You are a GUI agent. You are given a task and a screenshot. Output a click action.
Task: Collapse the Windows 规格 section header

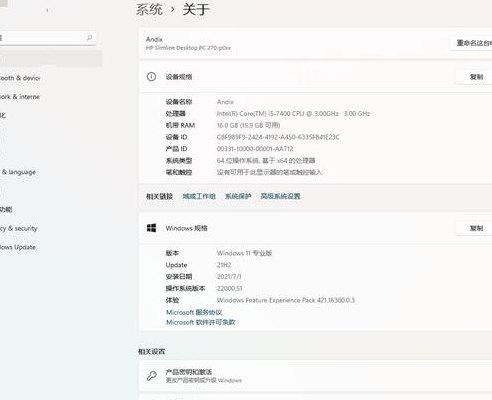point(315,228)
